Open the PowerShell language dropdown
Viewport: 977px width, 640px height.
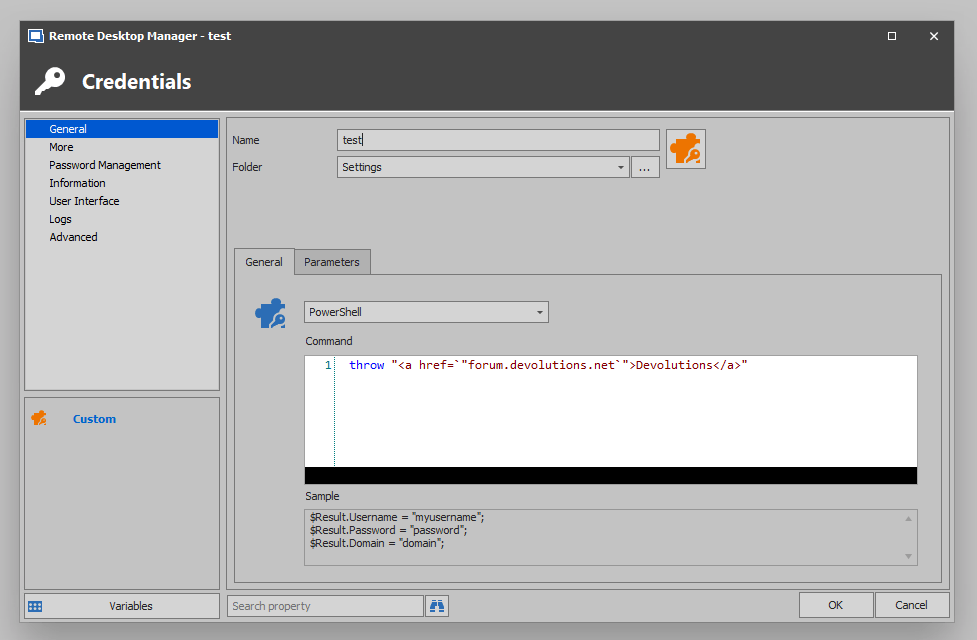tap(539, 311)
